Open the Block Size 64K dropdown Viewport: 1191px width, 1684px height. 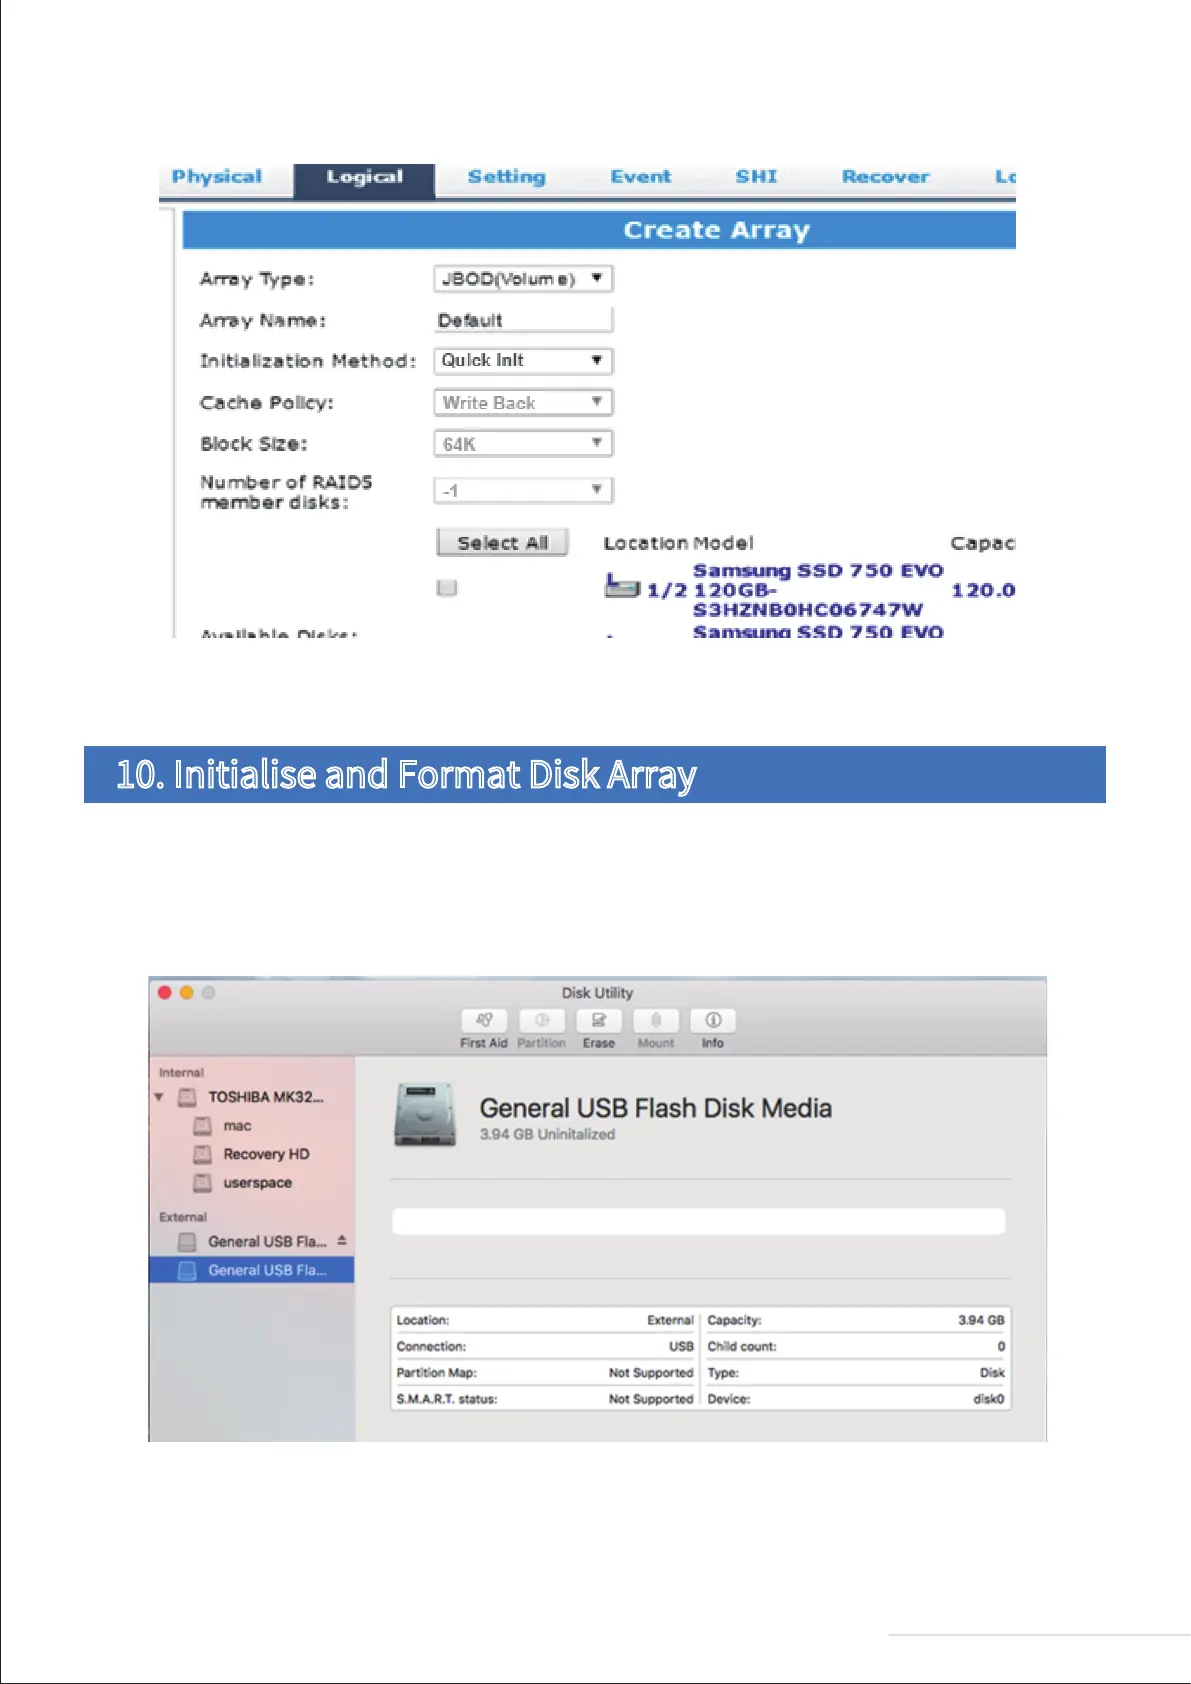523,443
